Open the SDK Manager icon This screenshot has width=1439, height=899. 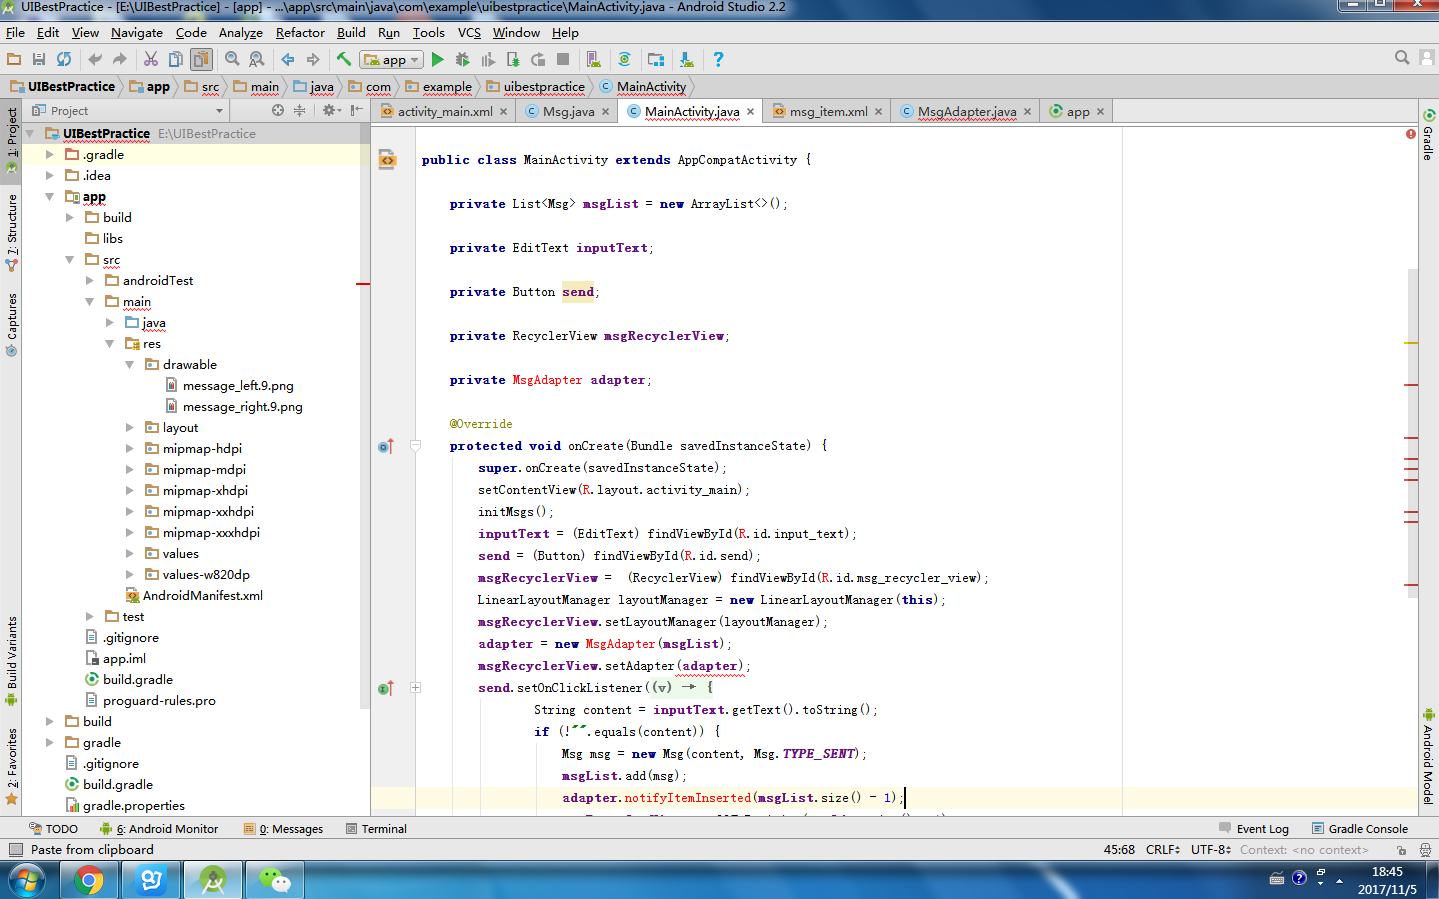click(x=687, y=59)
